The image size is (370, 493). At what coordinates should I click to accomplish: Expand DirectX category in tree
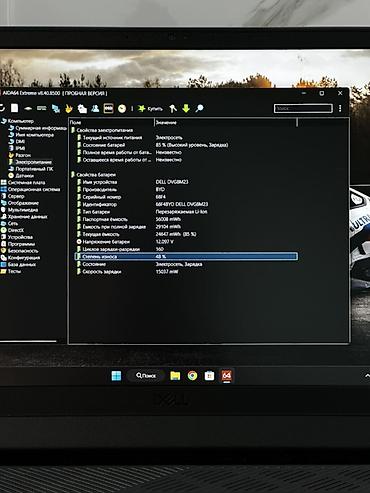click(12, 230)
